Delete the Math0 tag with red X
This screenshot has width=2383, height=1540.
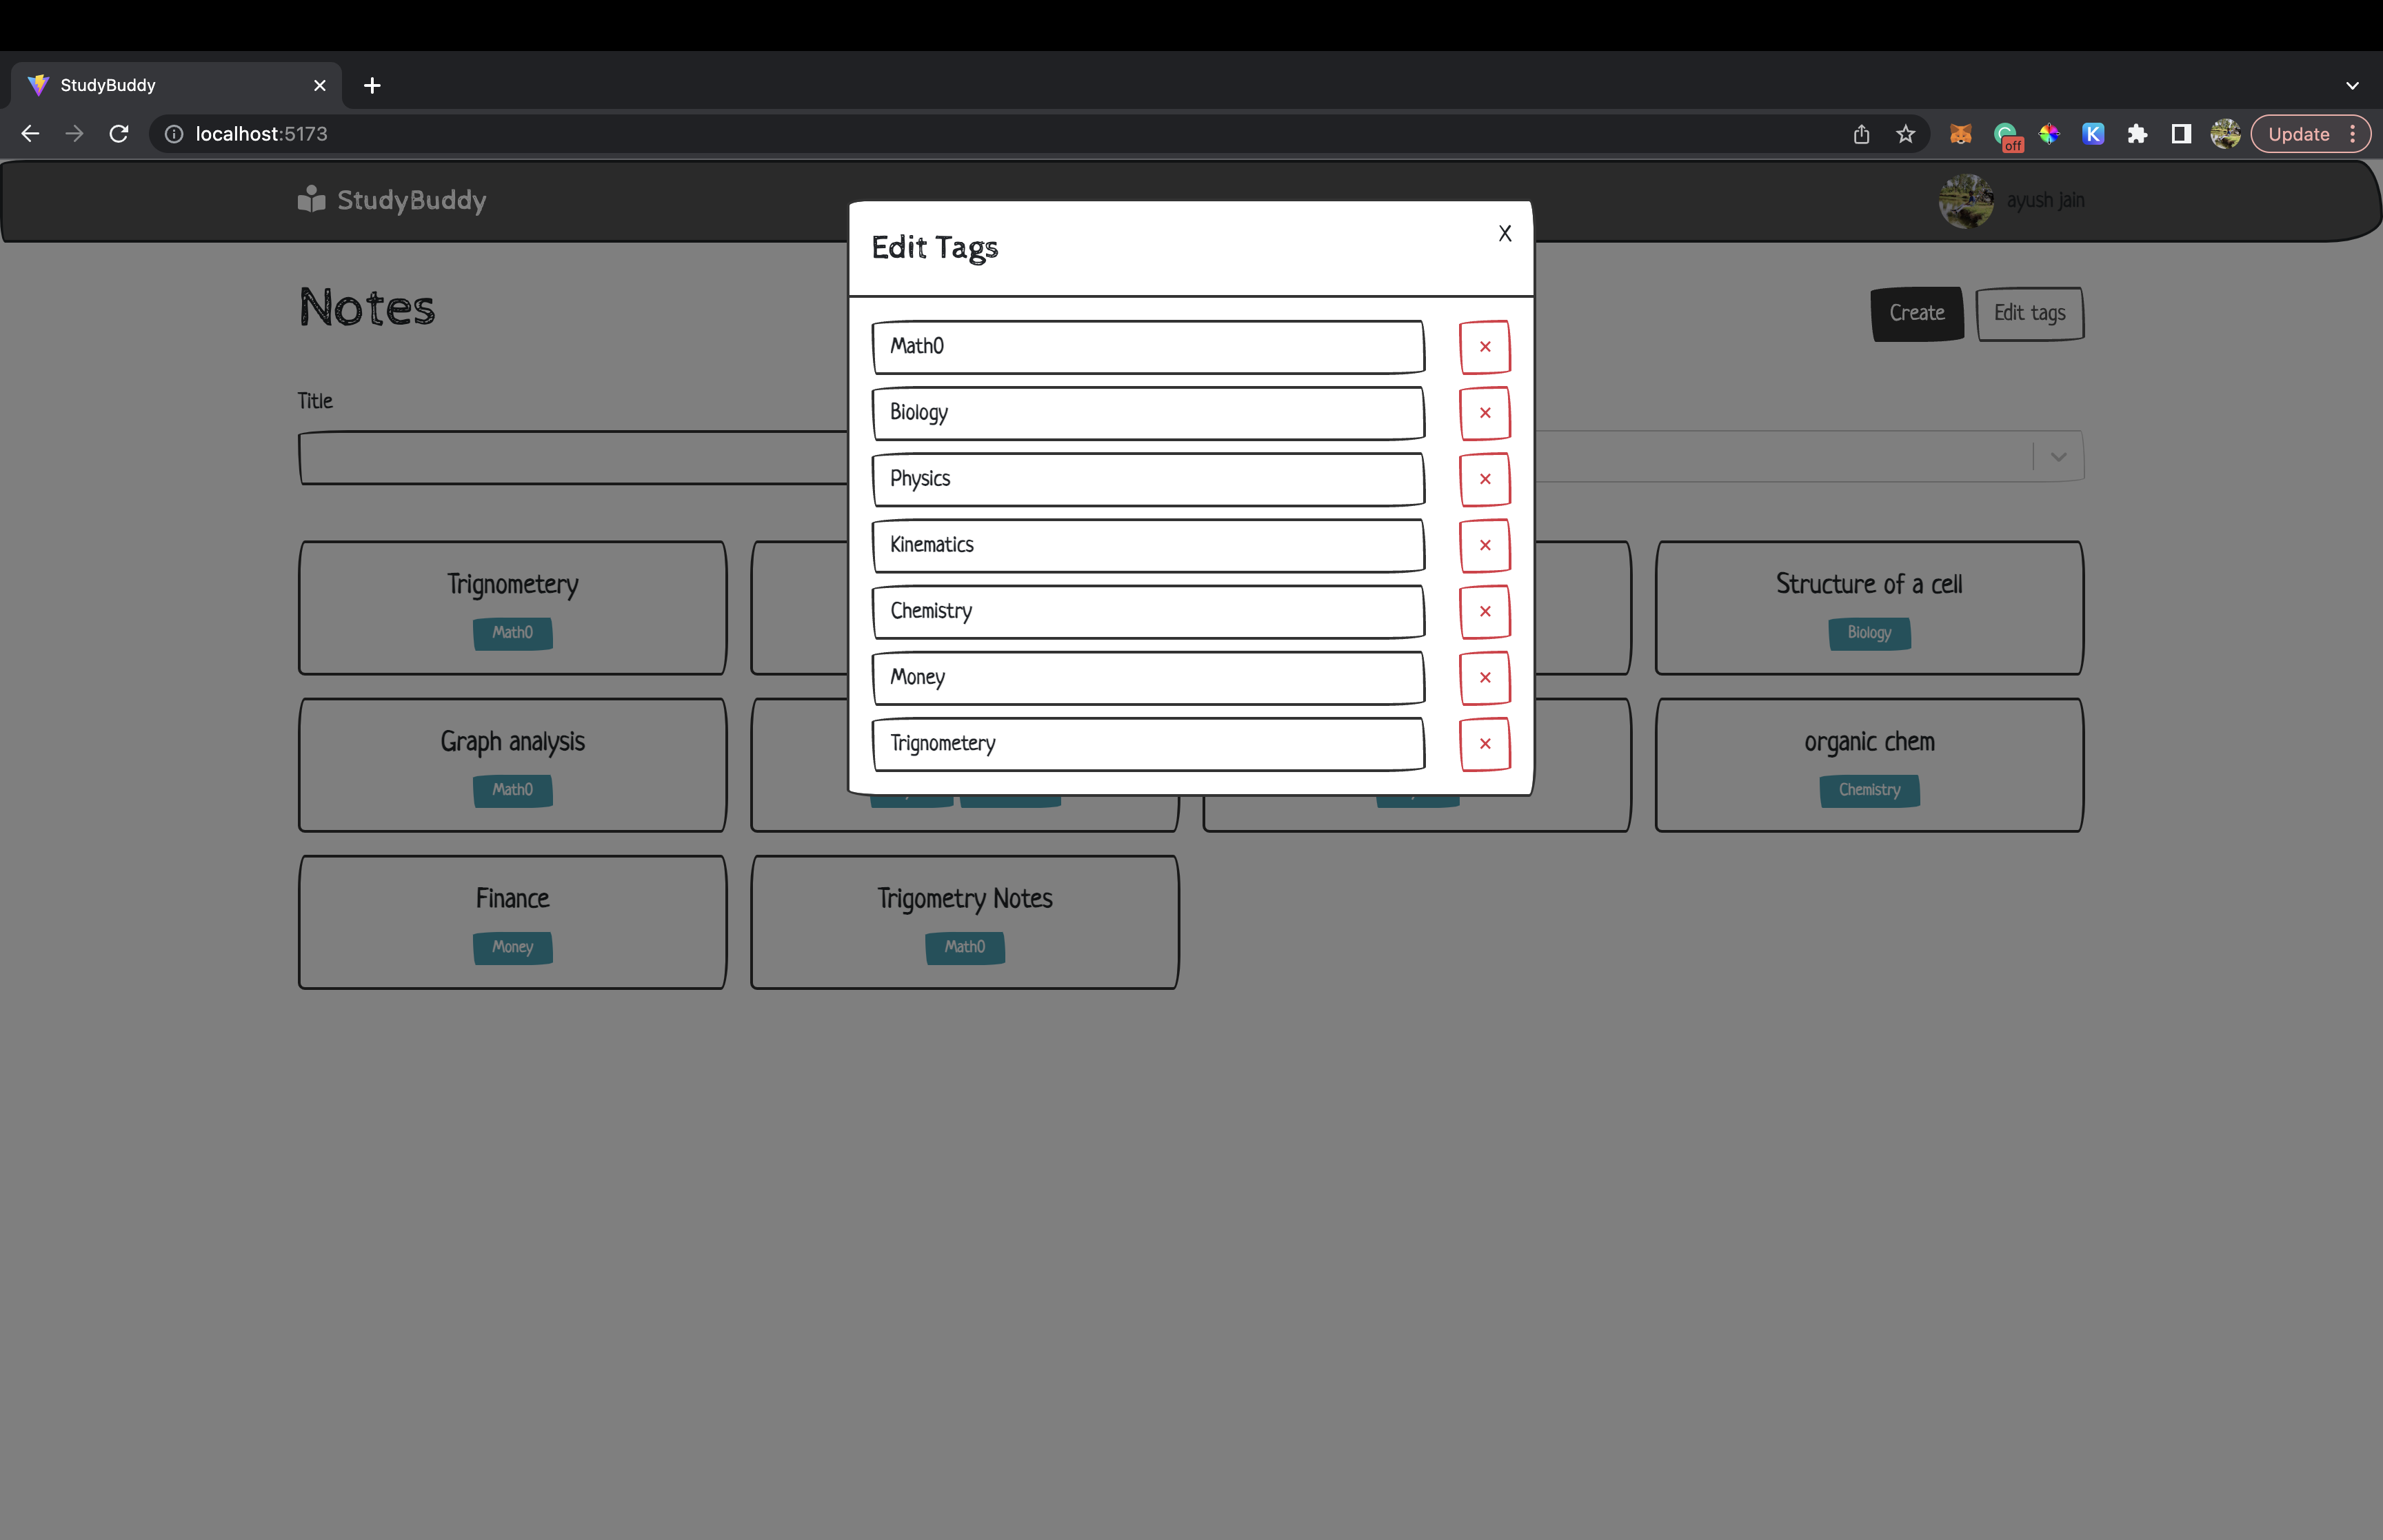pyautogui.click(x=1484, y=347)
